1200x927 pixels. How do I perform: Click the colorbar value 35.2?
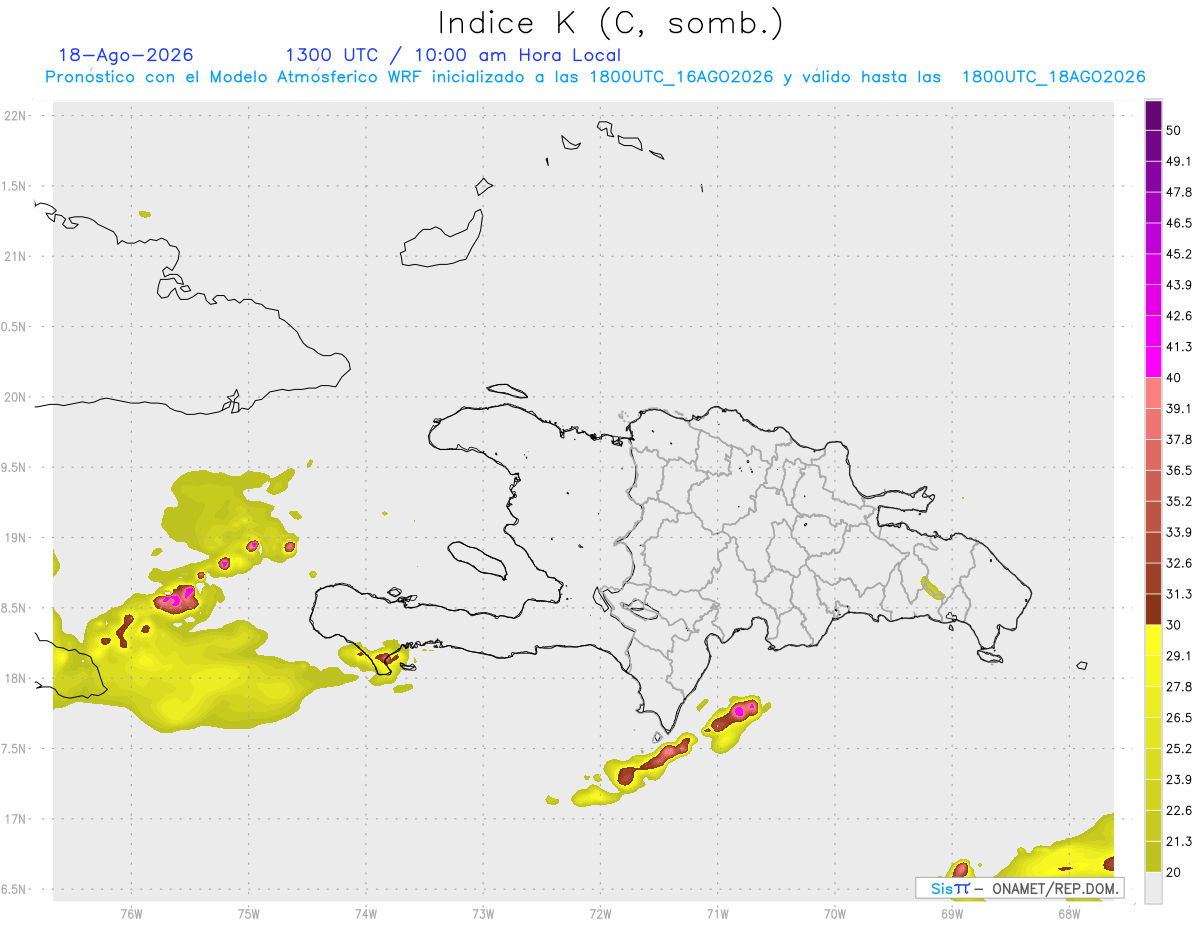(1180, 502)
